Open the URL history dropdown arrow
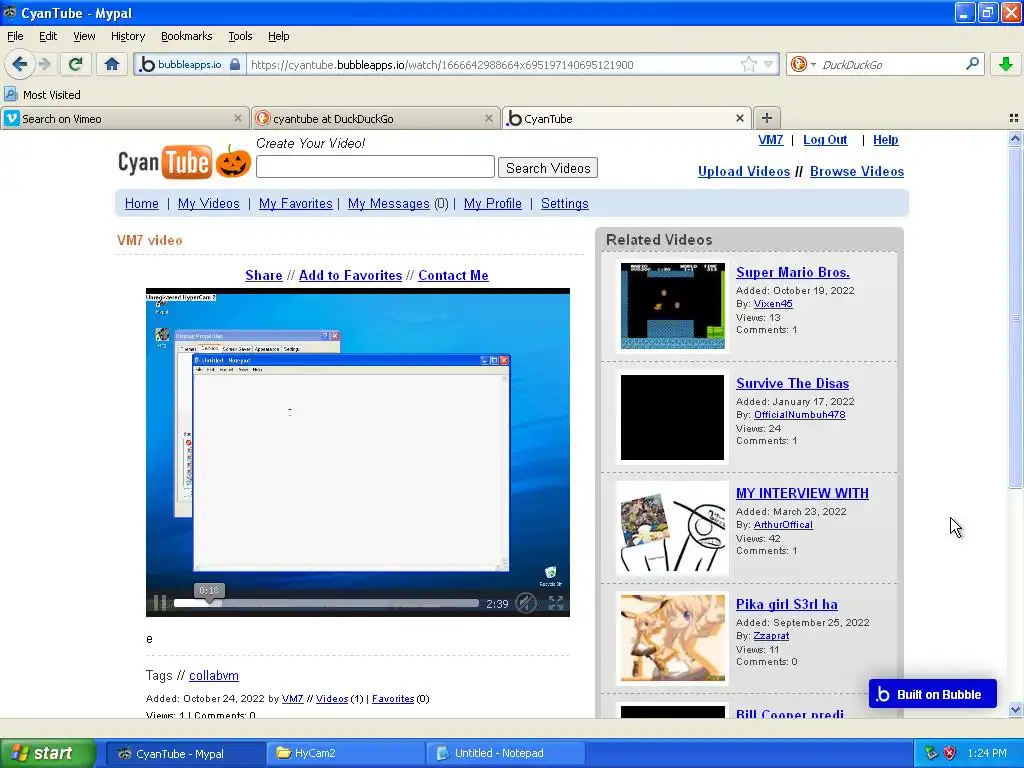This screenshot has height=768, width=1024. [769, 64]
